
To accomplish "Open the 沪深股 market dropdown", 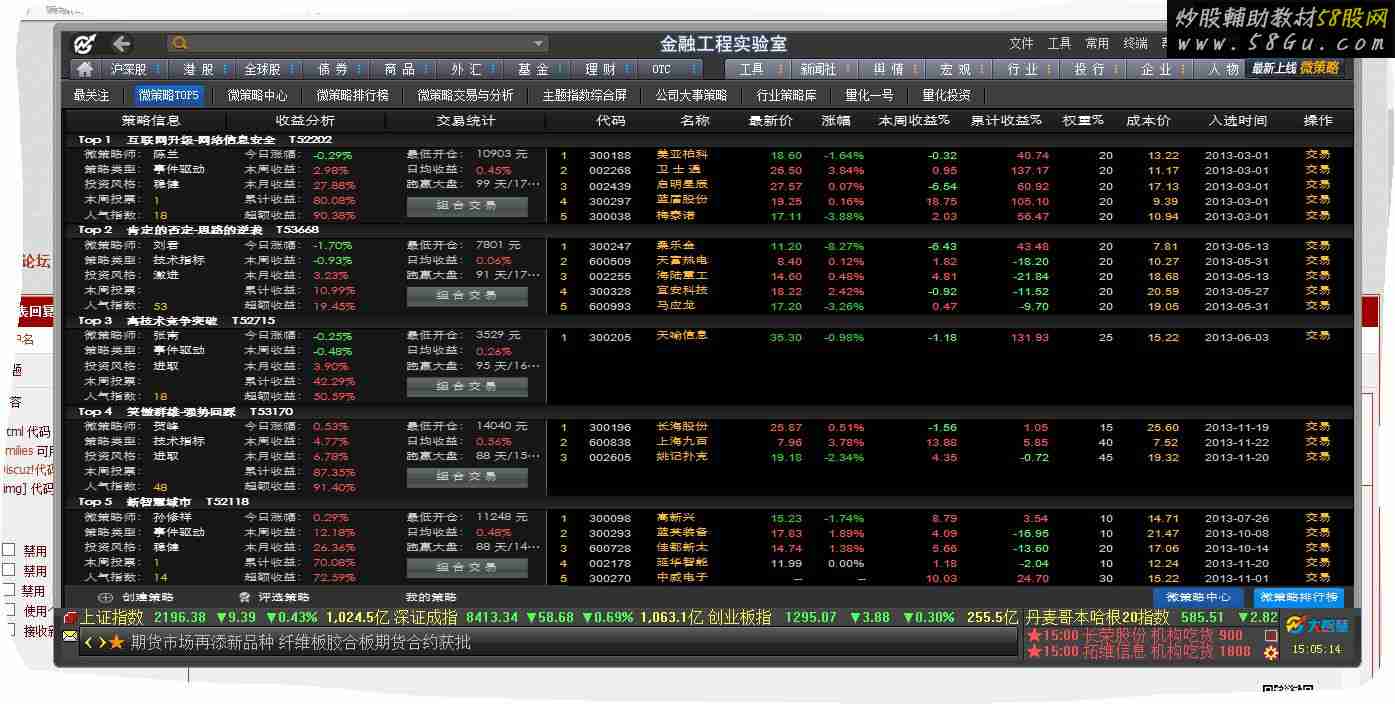I will click(159, 69).
